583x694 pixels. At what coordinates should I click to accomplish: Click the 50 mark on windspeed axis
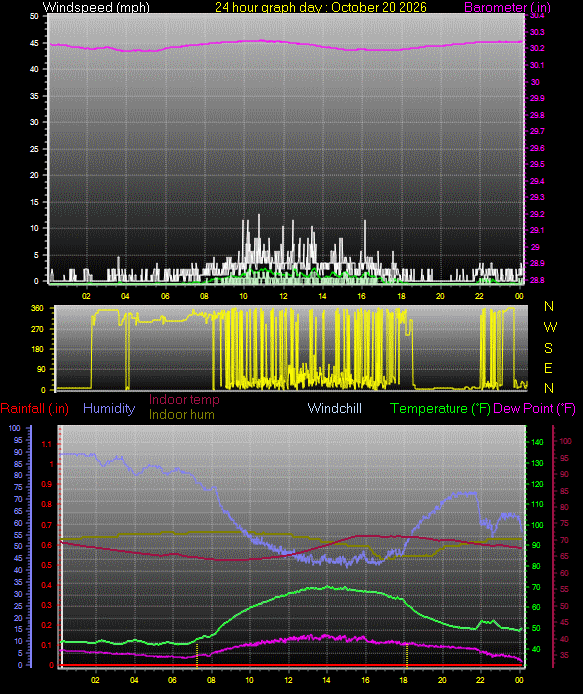coord(34,16)
